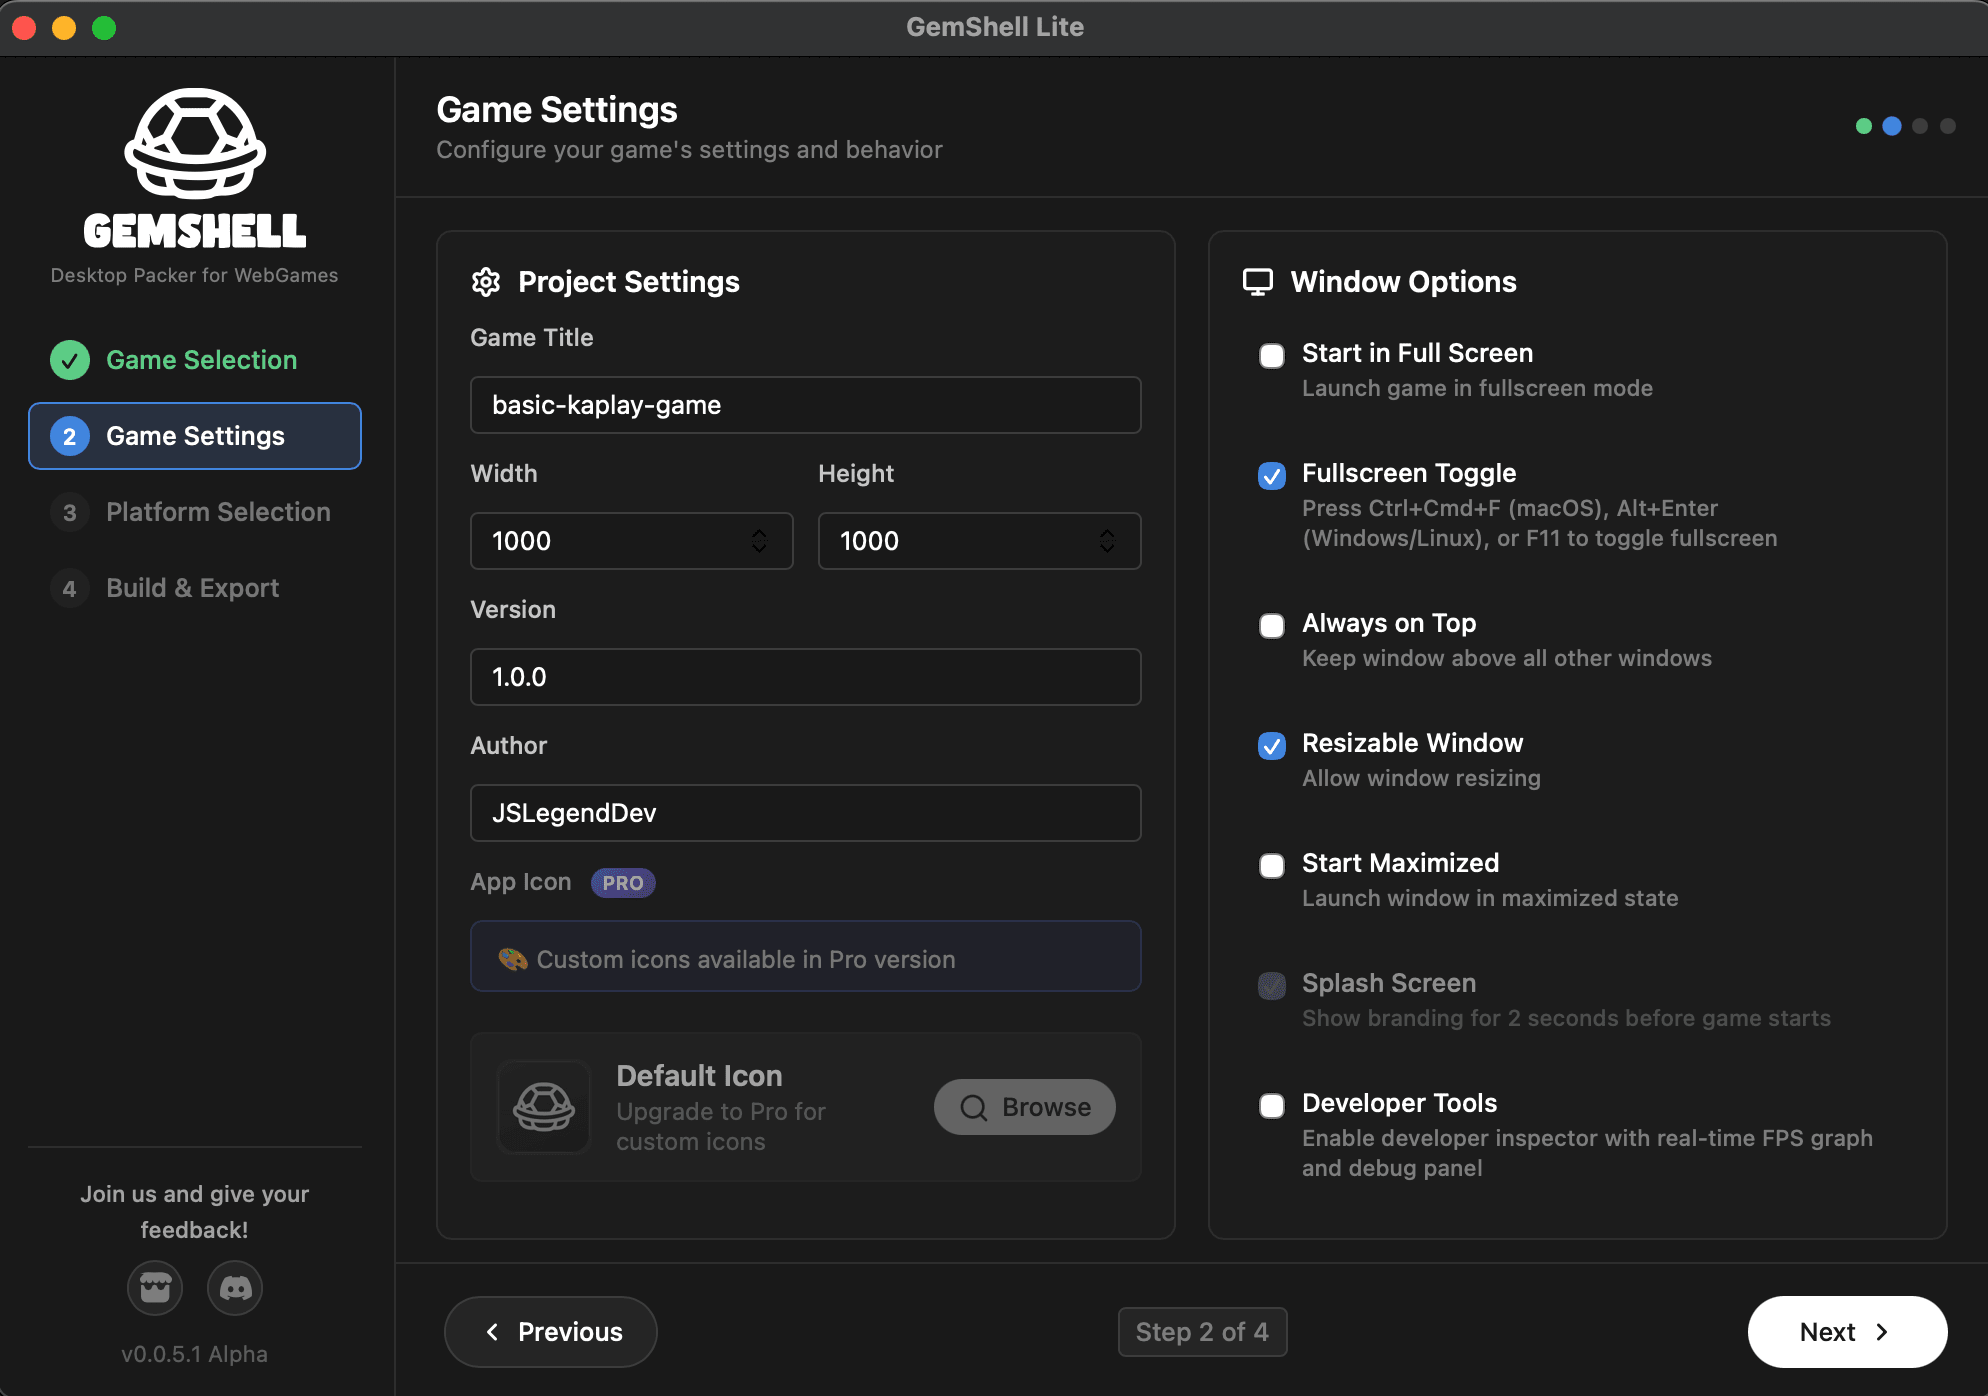The image size is (1988, 1396).
Task: Click the Width field stepper arrows
Action: click(x=759, y=541)
